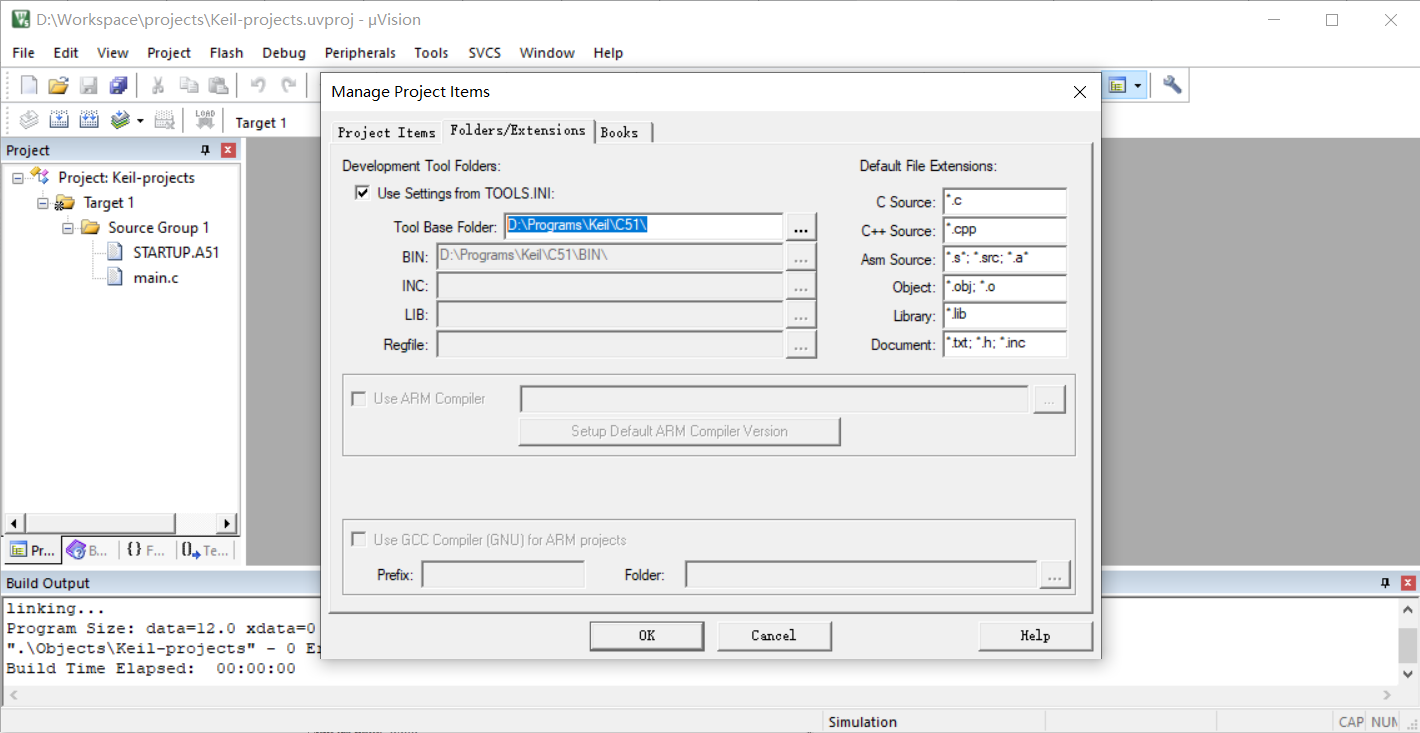Viewport: 1420px width, 733px height.
Task: Click the Translate current file icon
Action: tap(29, 121)
